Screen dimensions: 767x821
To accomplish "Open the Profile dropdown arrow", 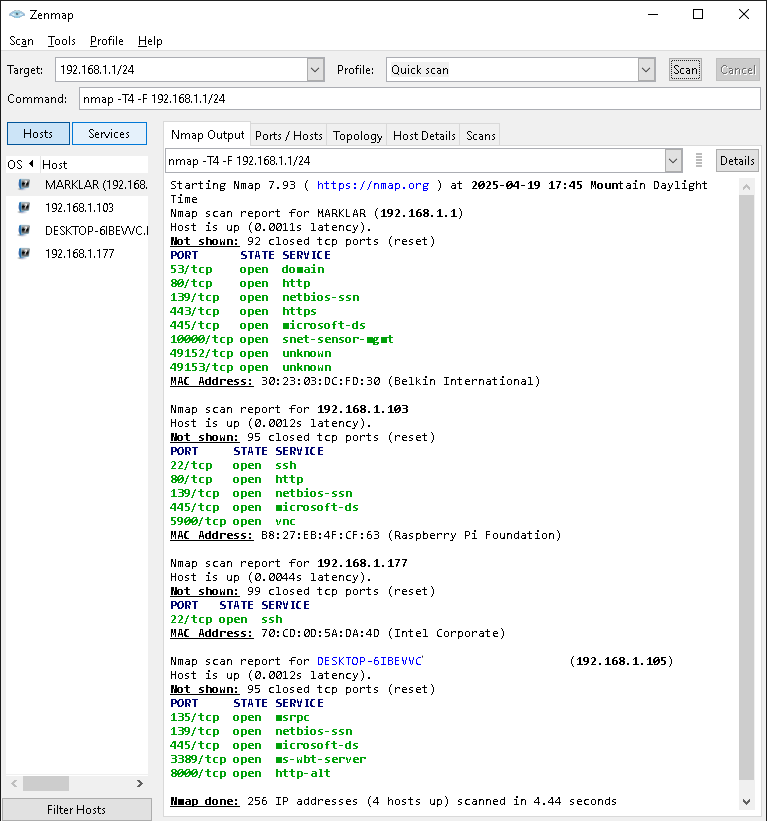I will 646,70.
